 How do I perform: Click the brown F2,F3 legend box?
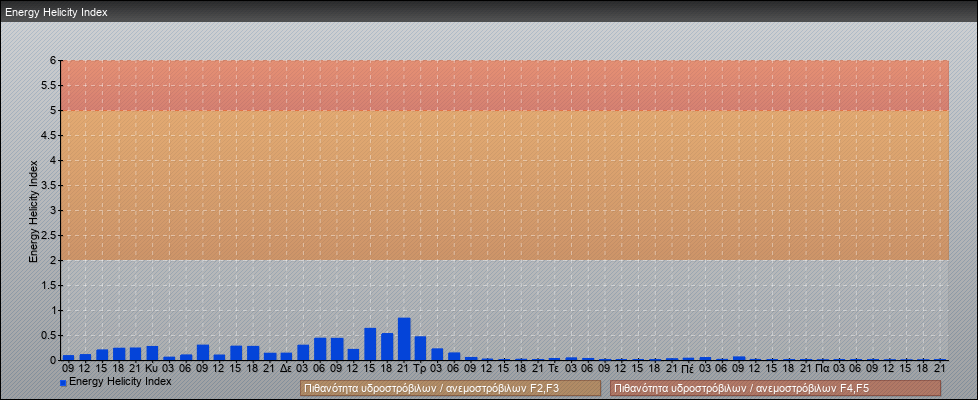(450, 388)
